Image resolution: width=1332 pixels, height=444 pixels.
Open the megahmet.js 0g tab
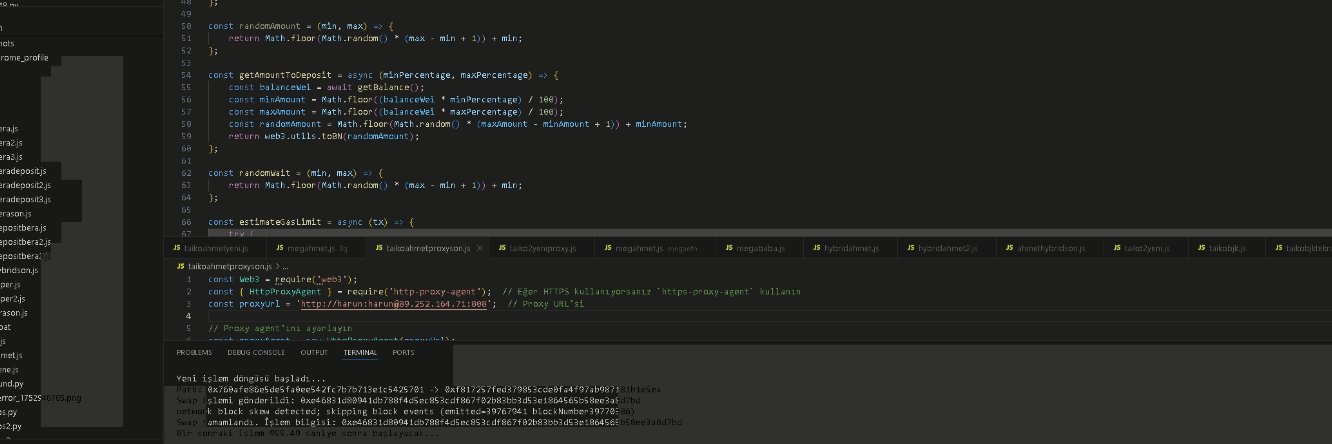click(317, 248)
